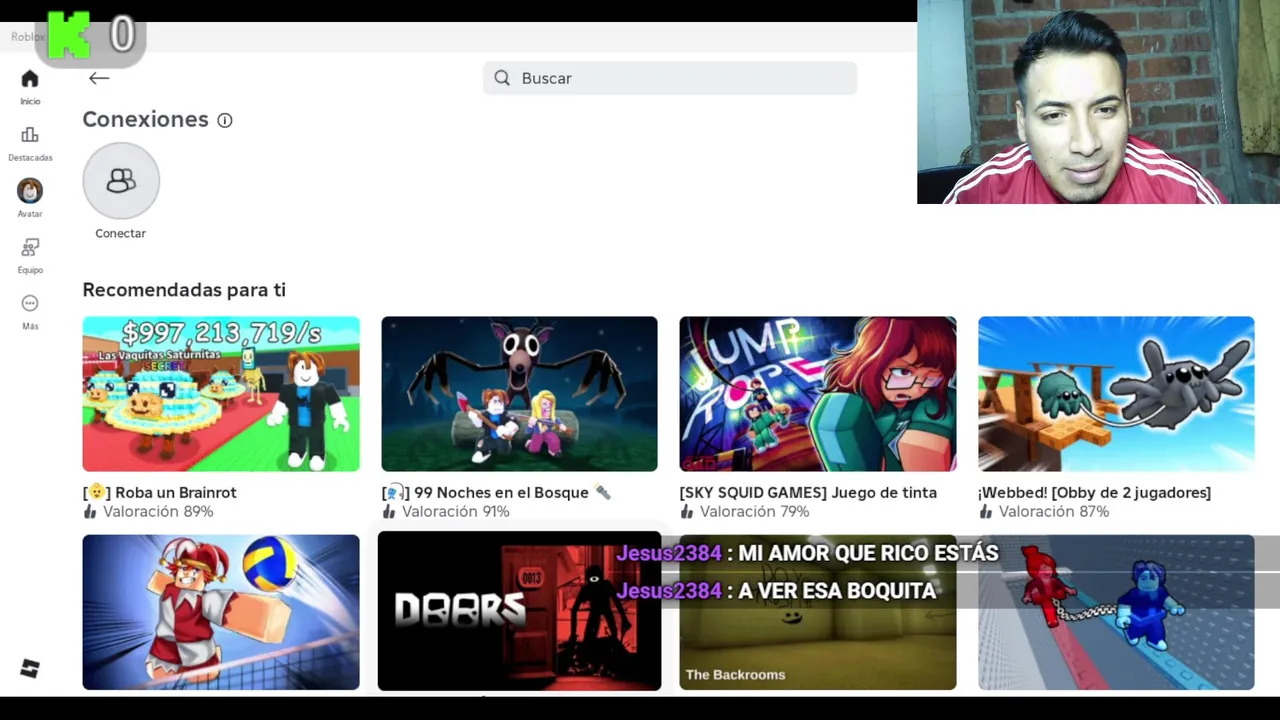Open the Avatar icon in sidebar
The height and width of the screenshot is (720, 1280).
pyautogui.click(x=30, y=191)
